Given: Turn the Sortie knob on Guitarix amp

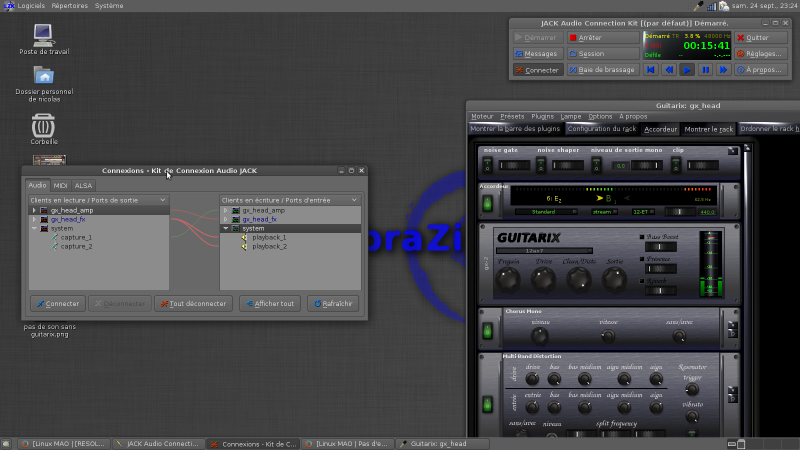Looking at the screenshot, I should 614,280.
